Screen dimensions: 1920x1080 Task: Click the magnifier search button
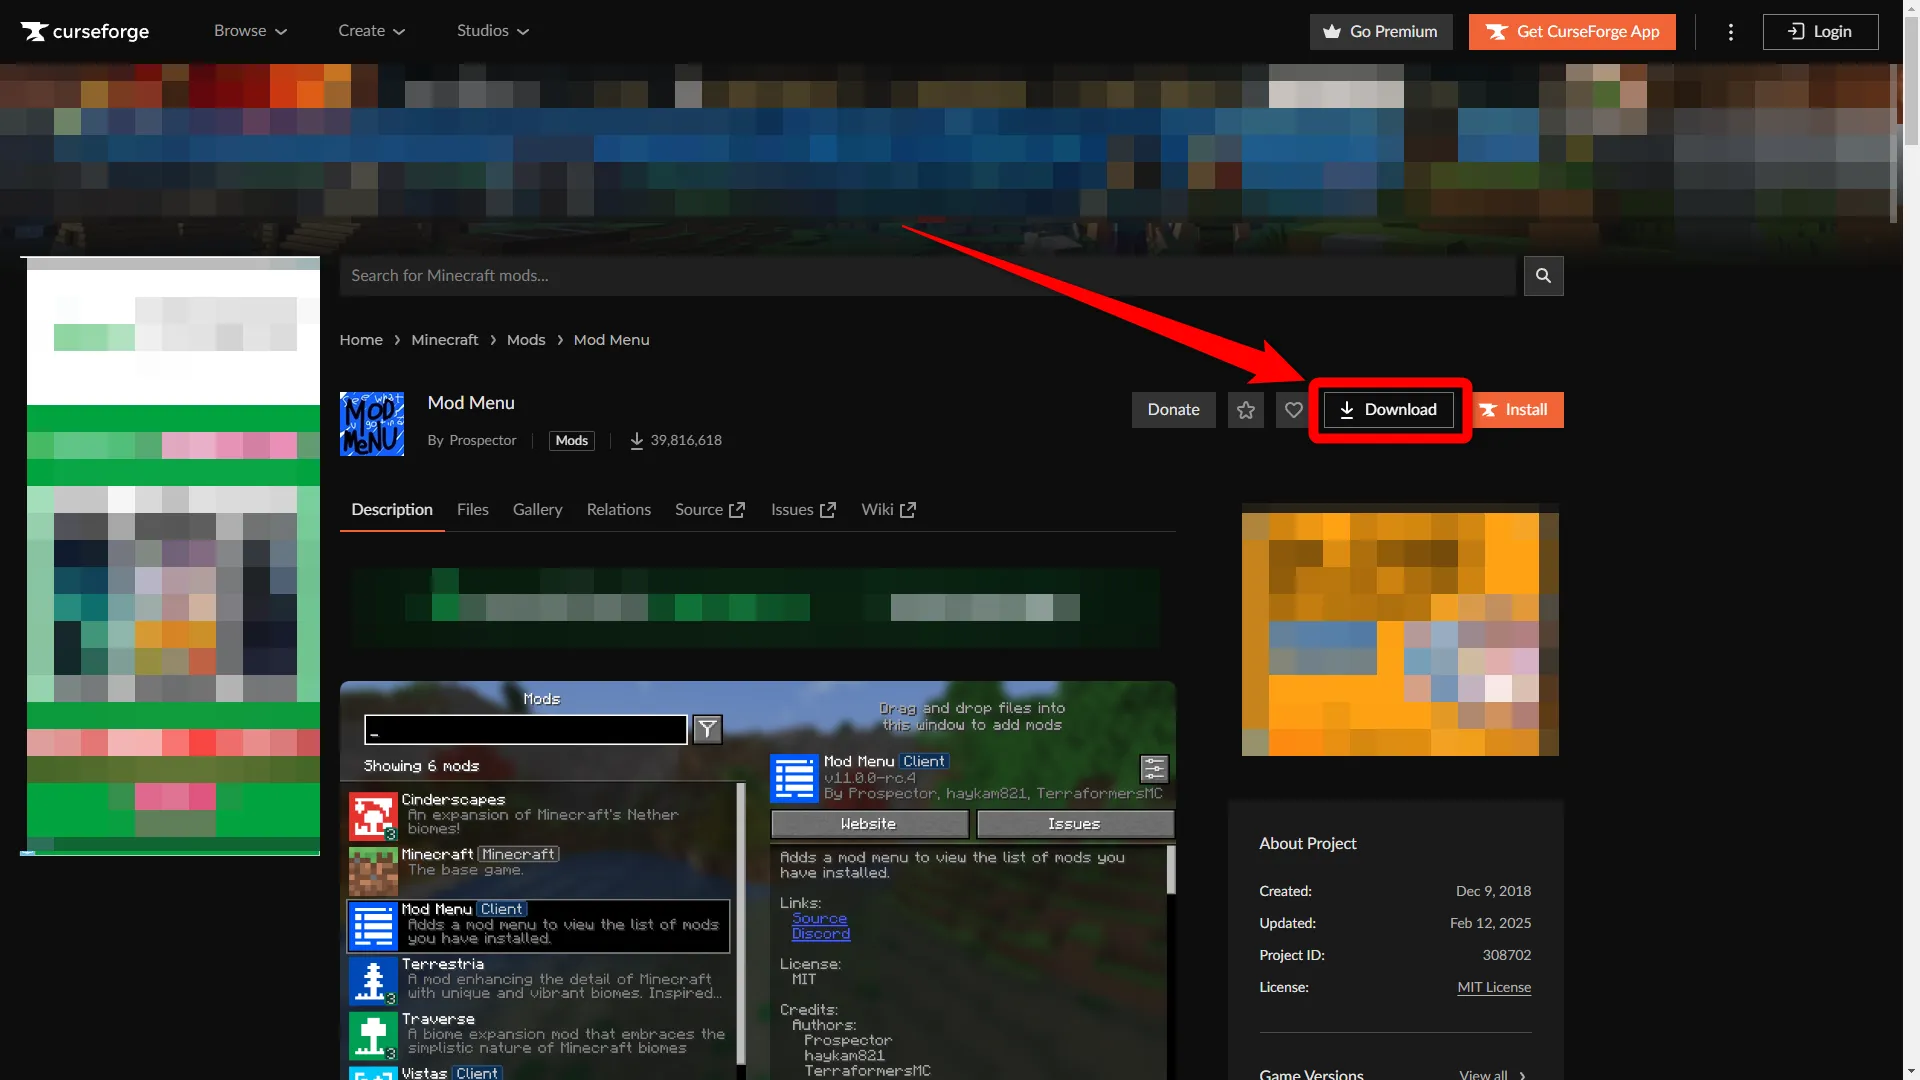[x=1543, y=276]
